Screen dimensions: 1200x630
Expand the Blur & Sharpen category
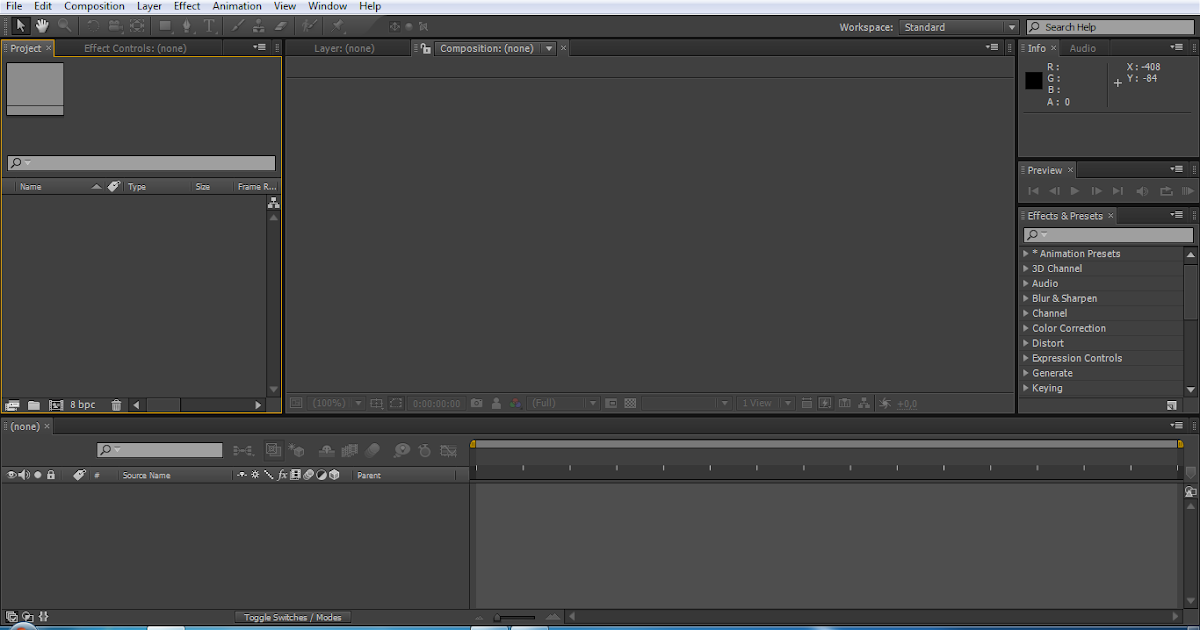click(1026, 299)
